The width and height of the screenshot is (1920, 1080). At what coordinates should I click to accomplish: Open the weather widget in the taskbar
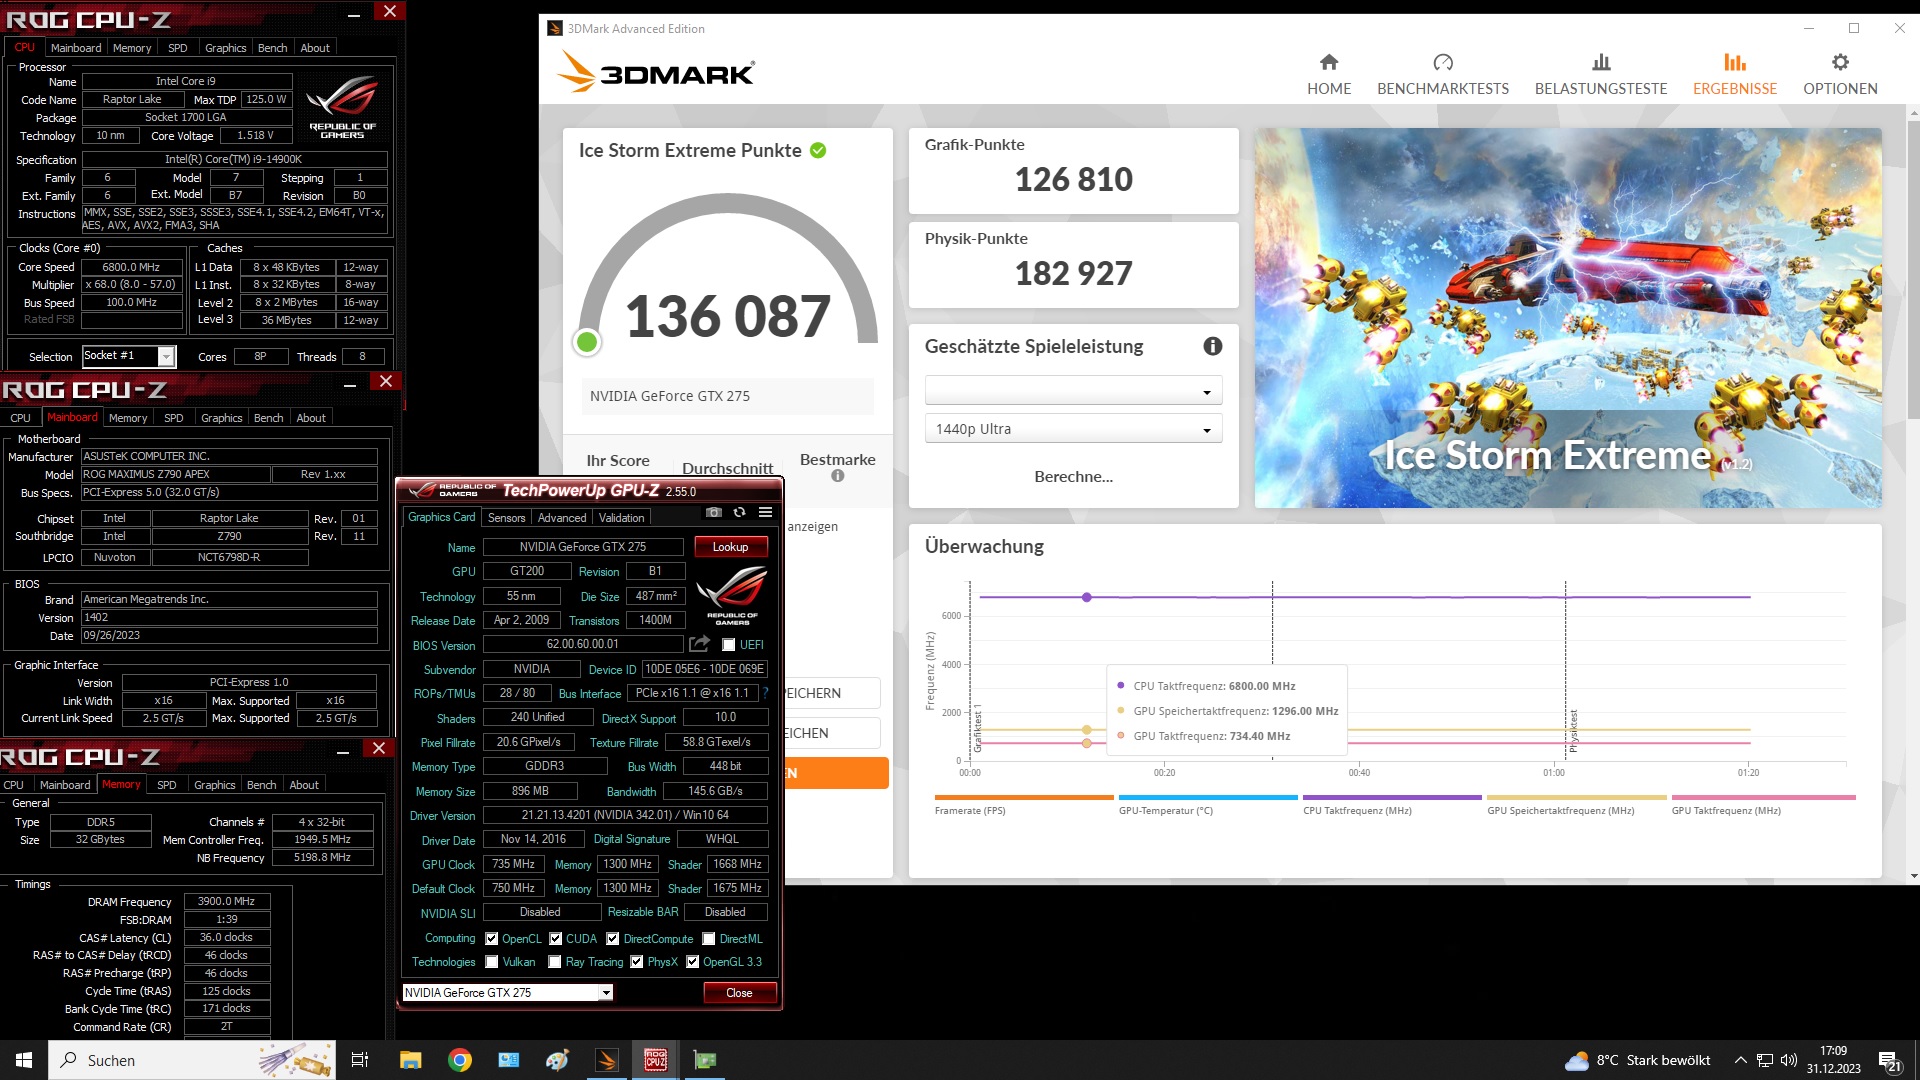[x=1638, y=1060]
